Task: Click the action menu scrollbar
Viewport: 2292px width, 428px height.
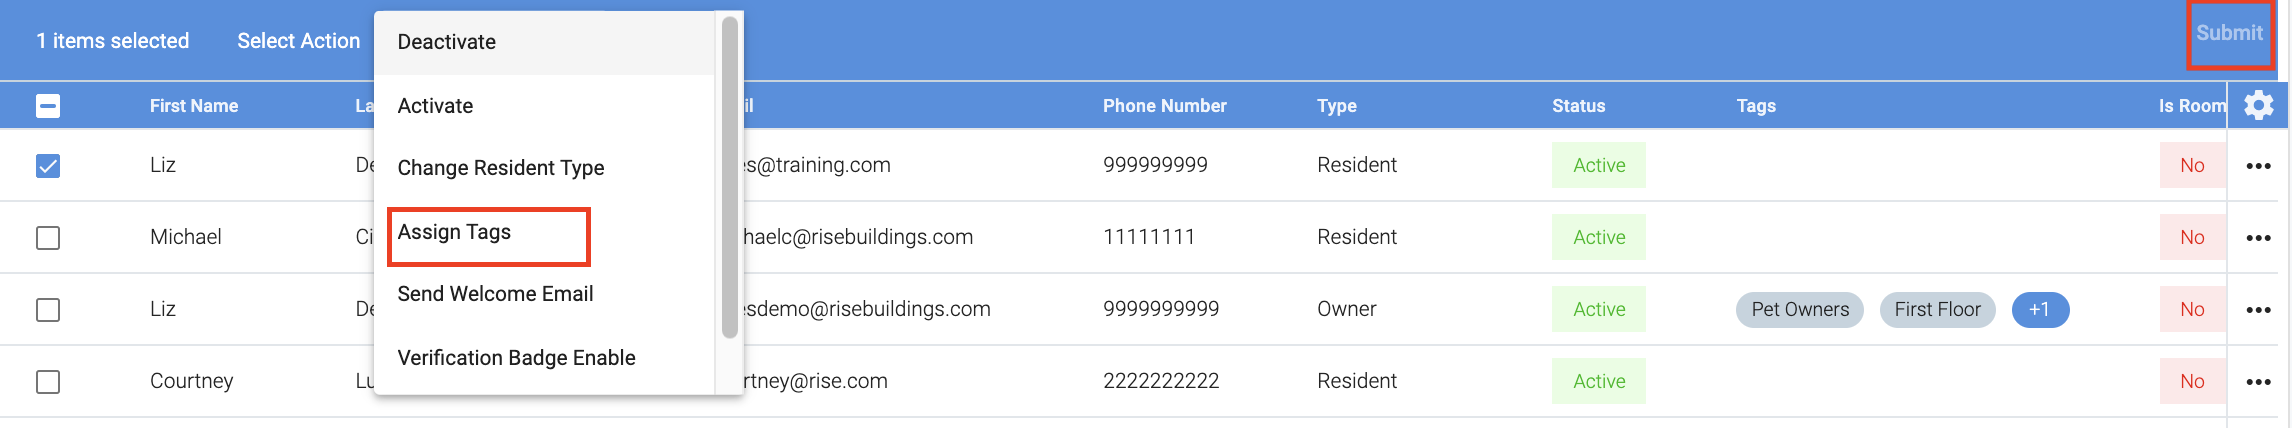Action: (730, 180)
